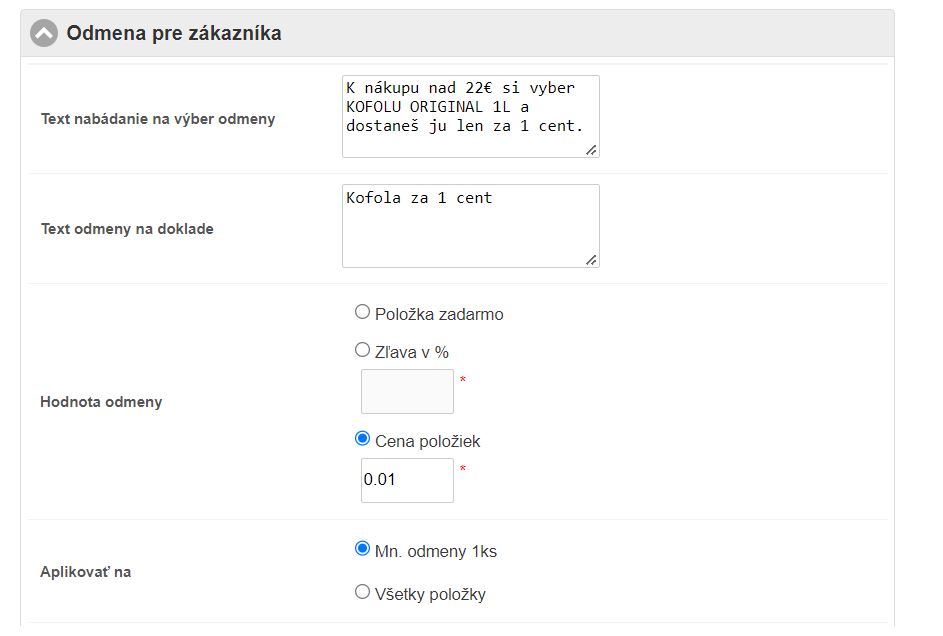Click the 'Text nabádanie na výber odmeny' label
The height and width of the screenshot is (636, 943).
coord(158,119)
